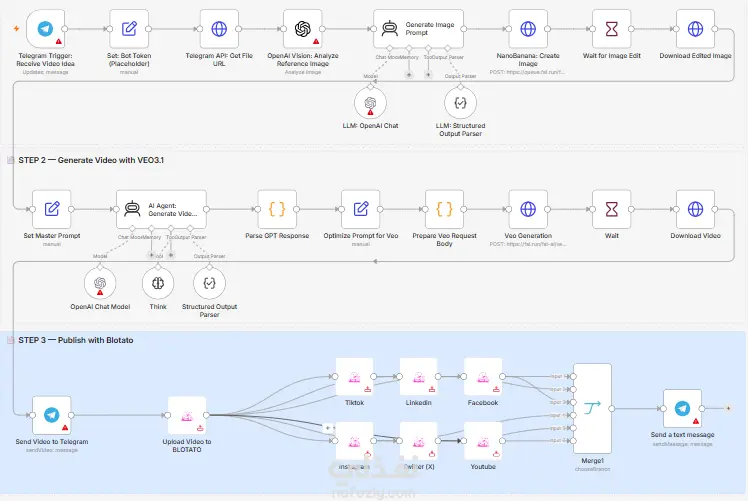Select the LLM: Structured Output Parser sub-node
Screen dimensions: 748x501
click(x=460, y=103)
